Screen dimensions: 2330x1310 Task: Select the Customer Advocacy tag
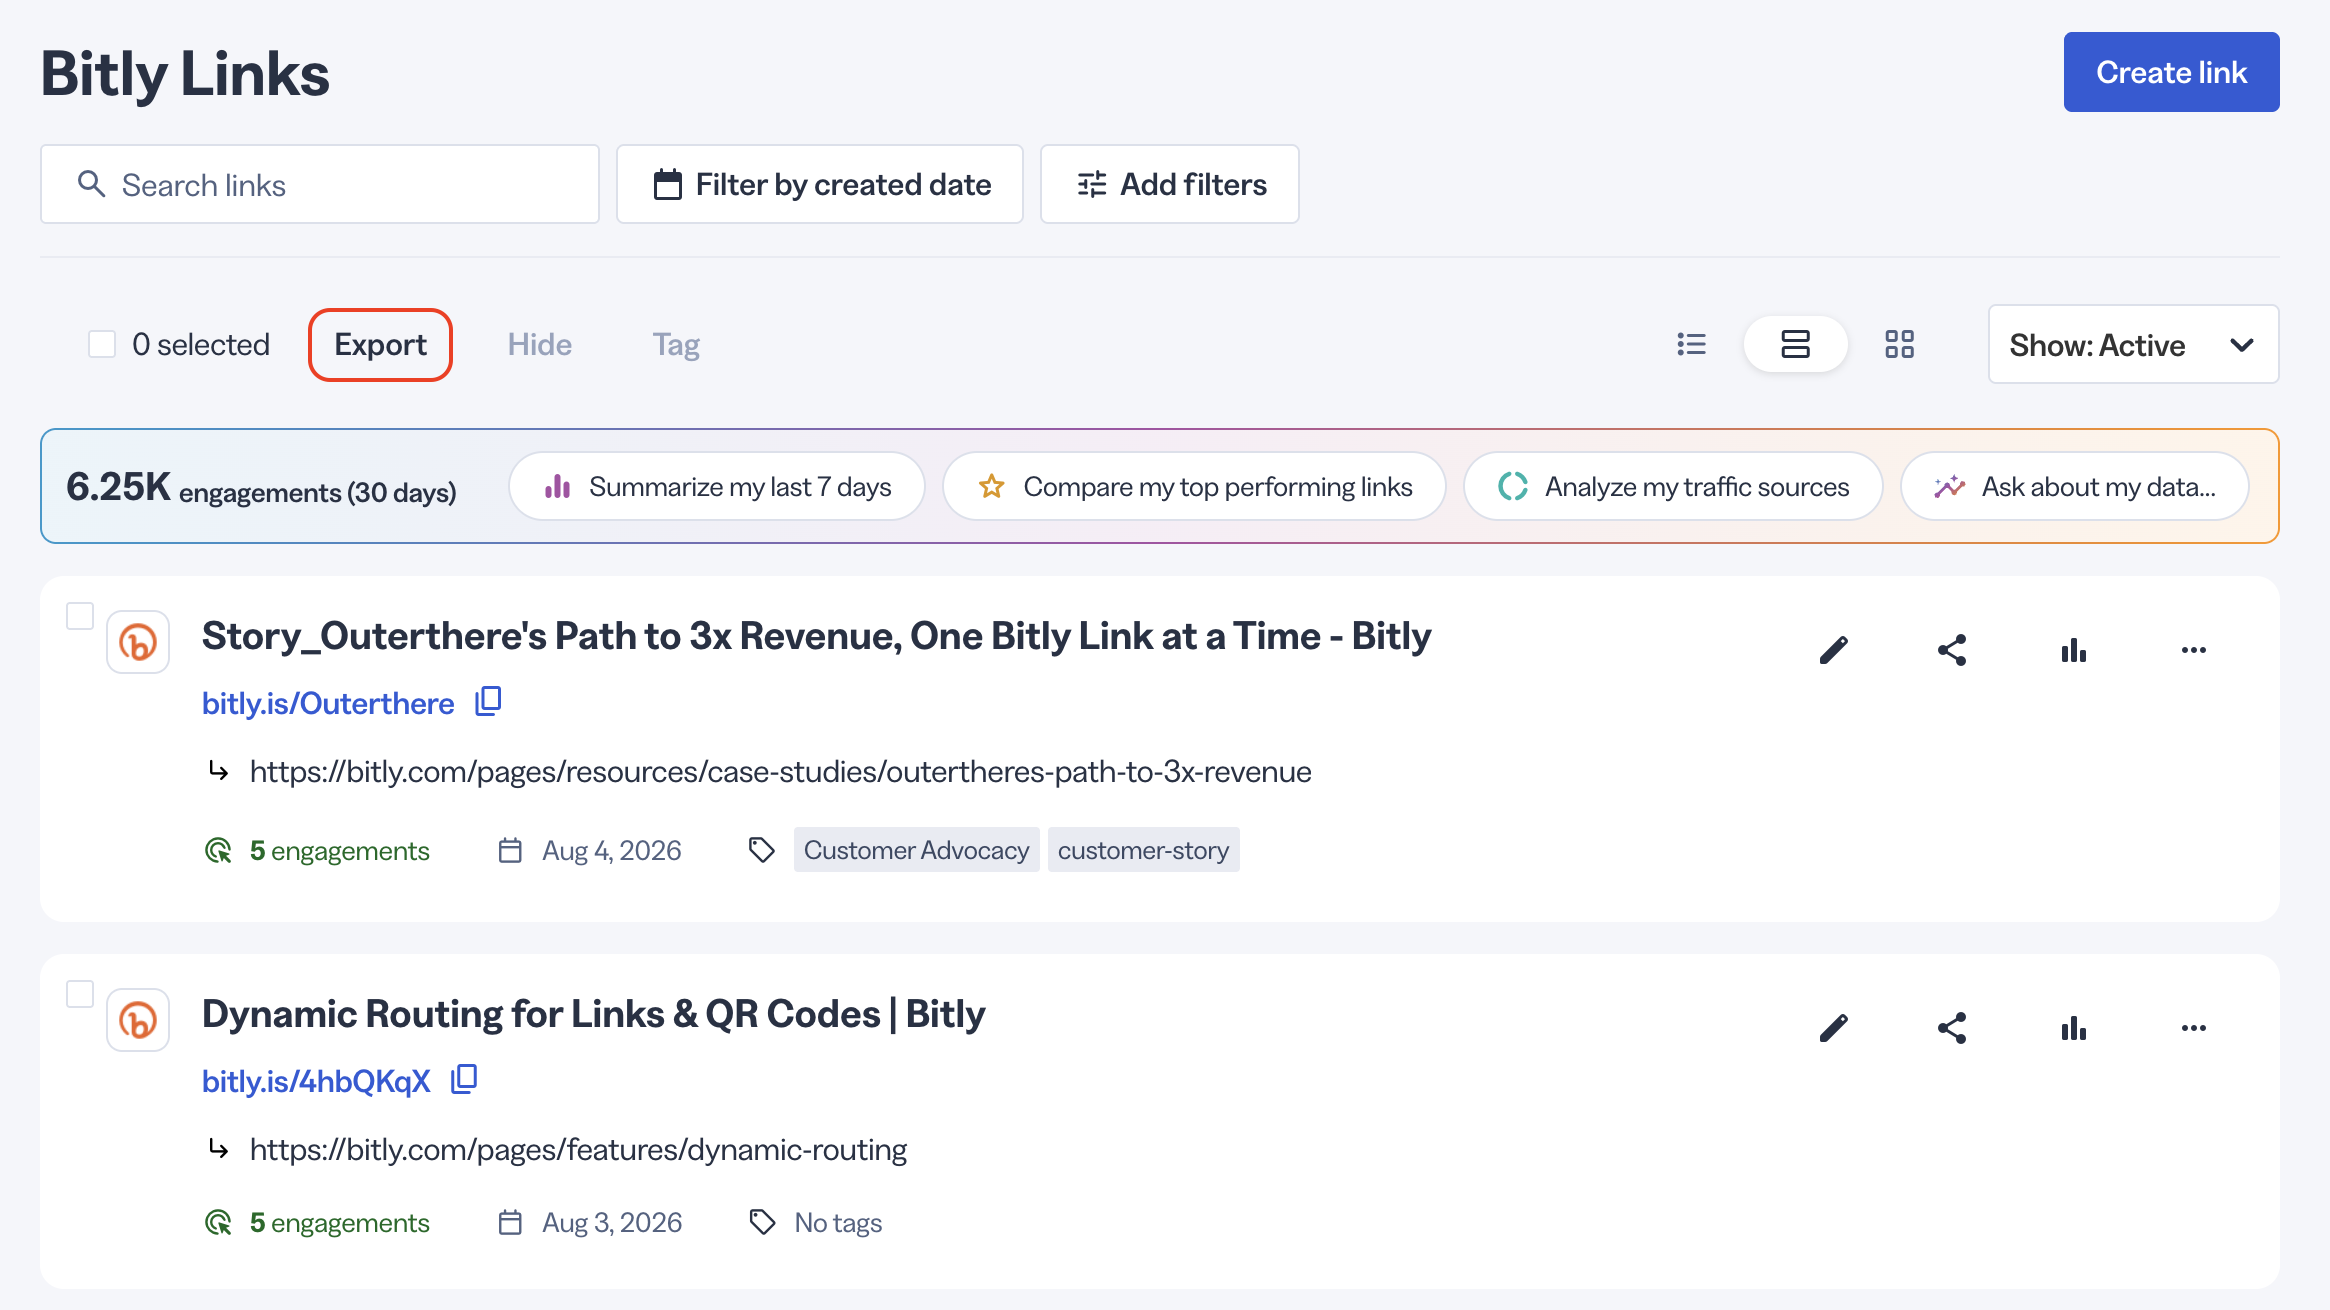click(x=916, y=850)
